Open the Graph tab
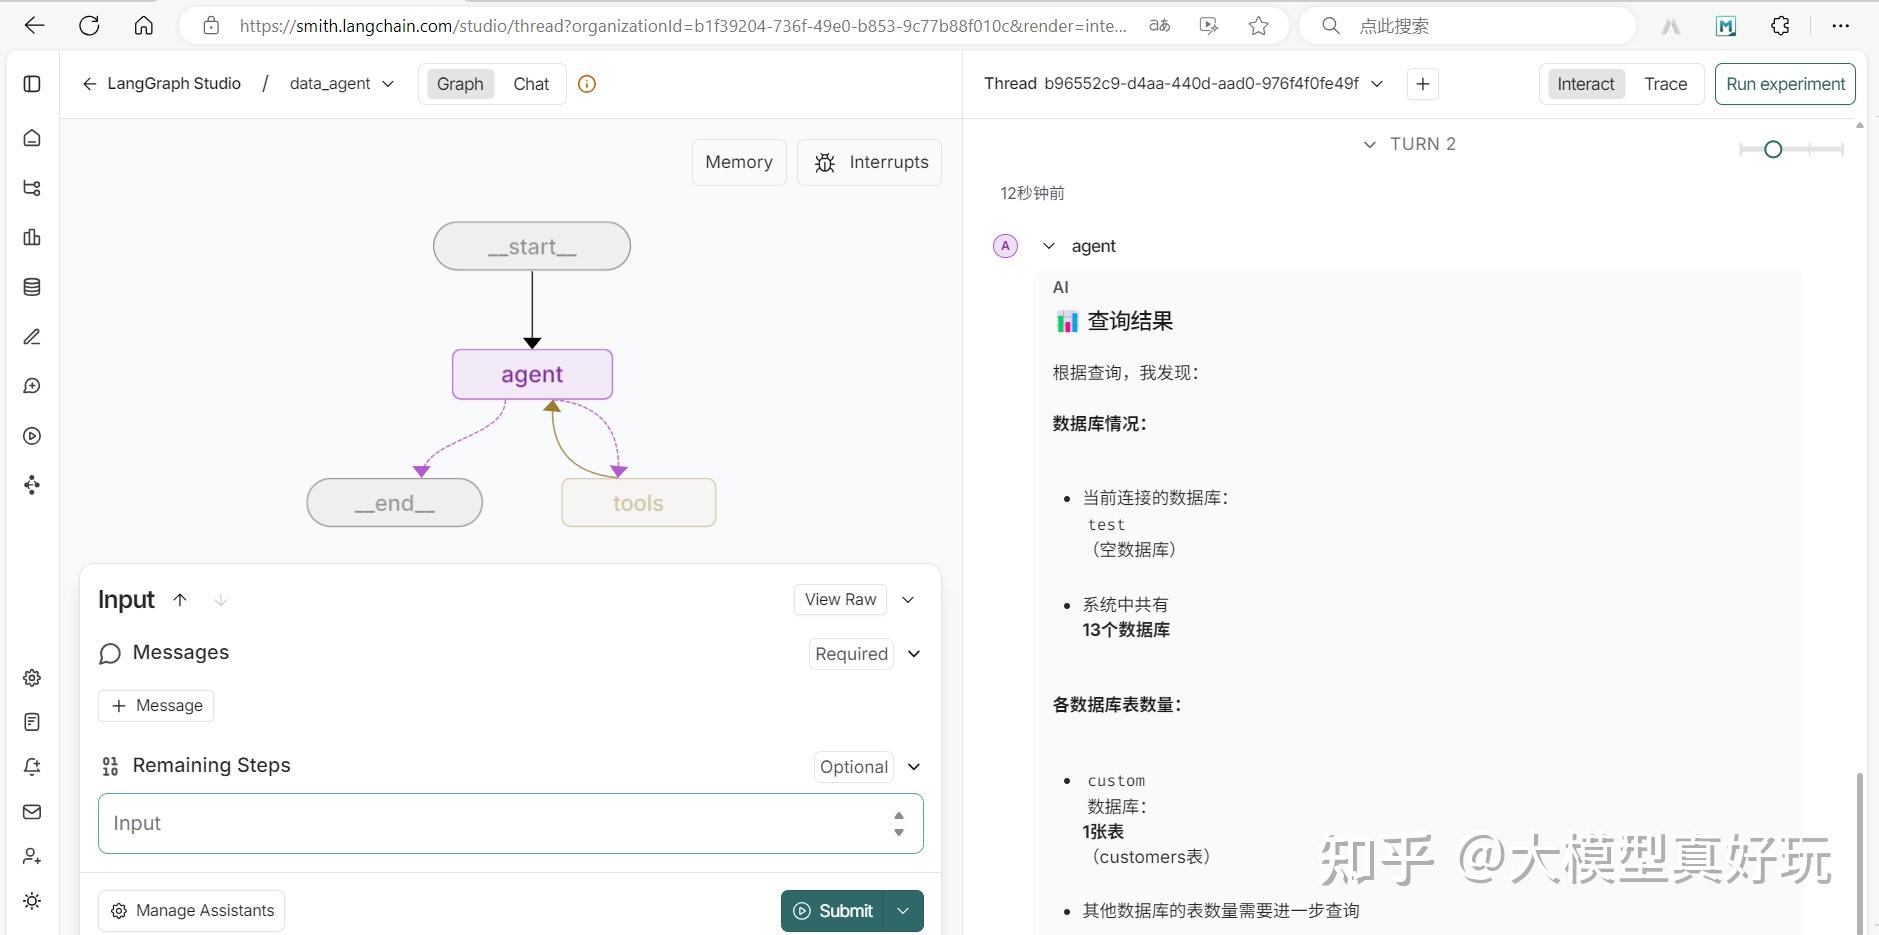Viewport: 1879px width, 935px height. [459, 84]
